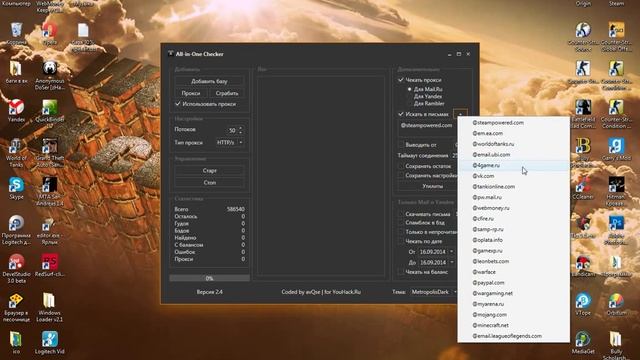This screenshot has width=640, height=360.
Task: Launch the Bandicam desktop shortcut
Action: [583, 265]
